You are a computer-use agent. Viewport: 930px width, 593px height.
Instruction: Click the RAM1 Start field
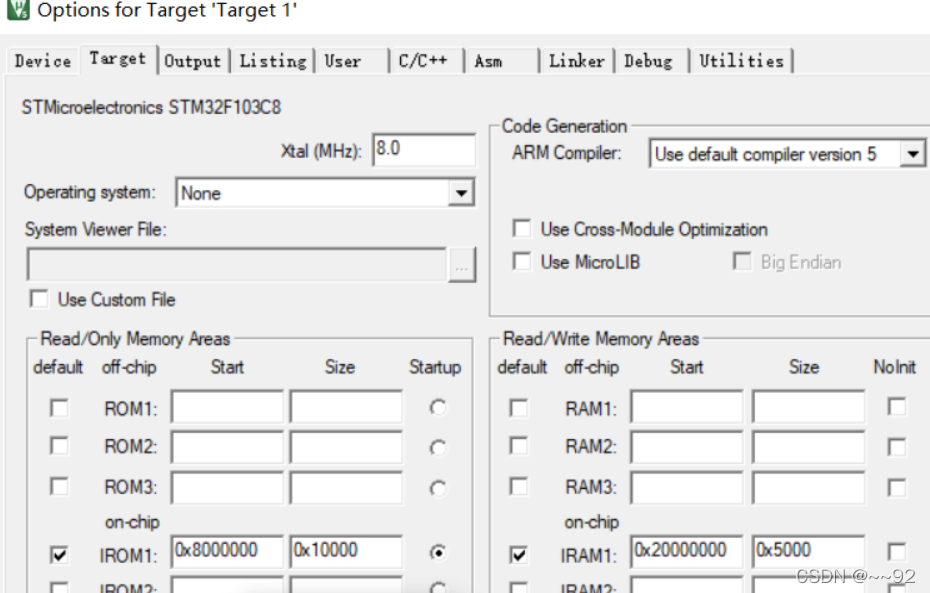tap(687, 406)
